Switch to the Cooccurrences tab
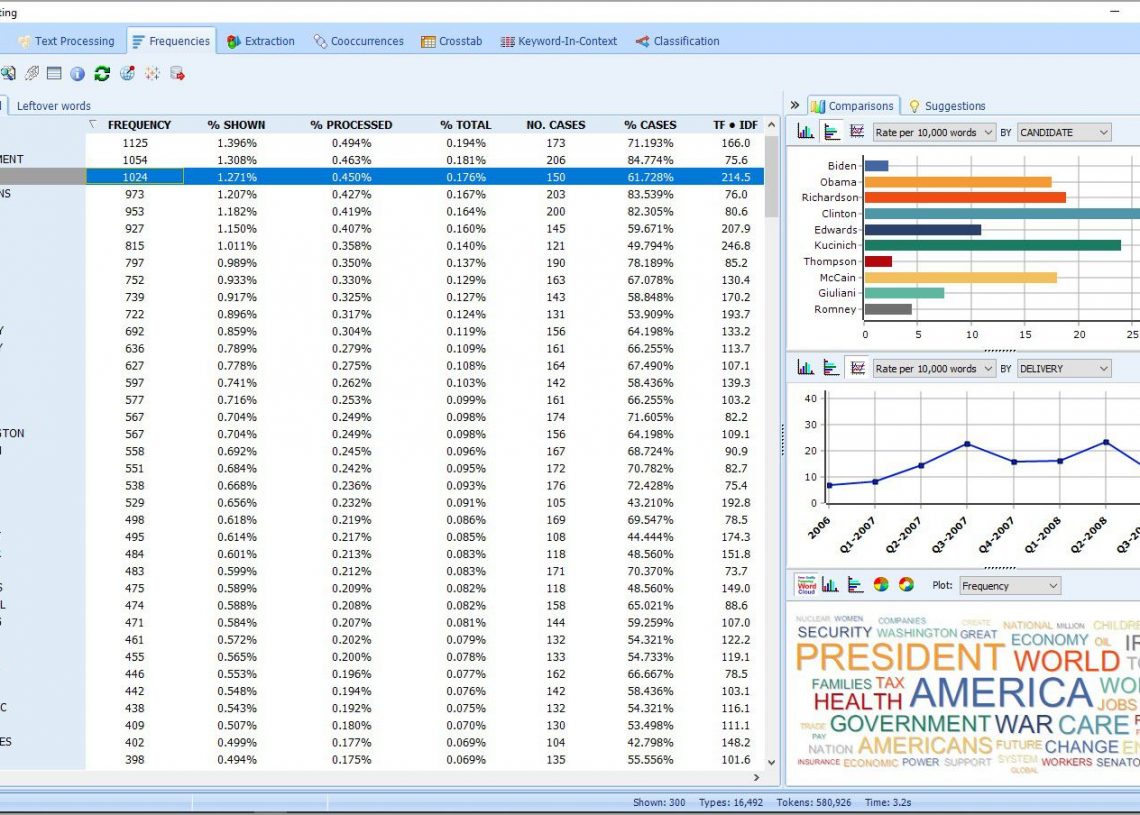Viewport: 1140px width, 815px height. pos(358,41)
